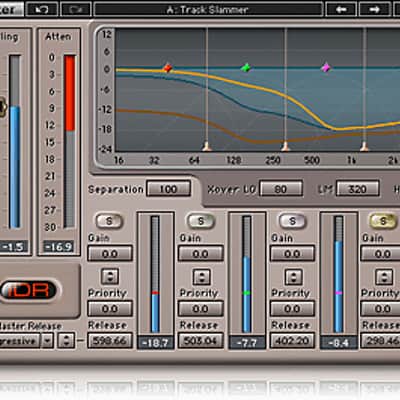Click first band Priority field 0.0
This screenshot has height=400, width=400.
pos(110,309)
